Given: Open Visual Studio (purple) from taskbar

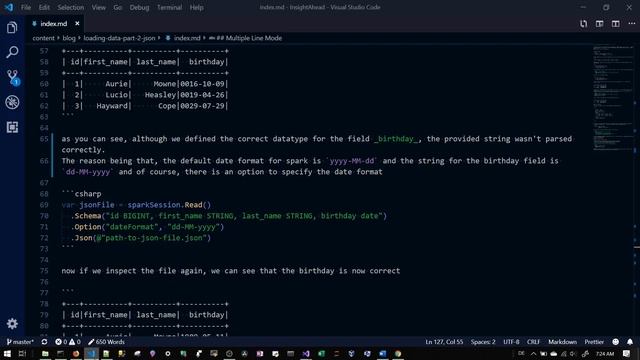Looking at the screenshot, I should [x=306, y=353].
